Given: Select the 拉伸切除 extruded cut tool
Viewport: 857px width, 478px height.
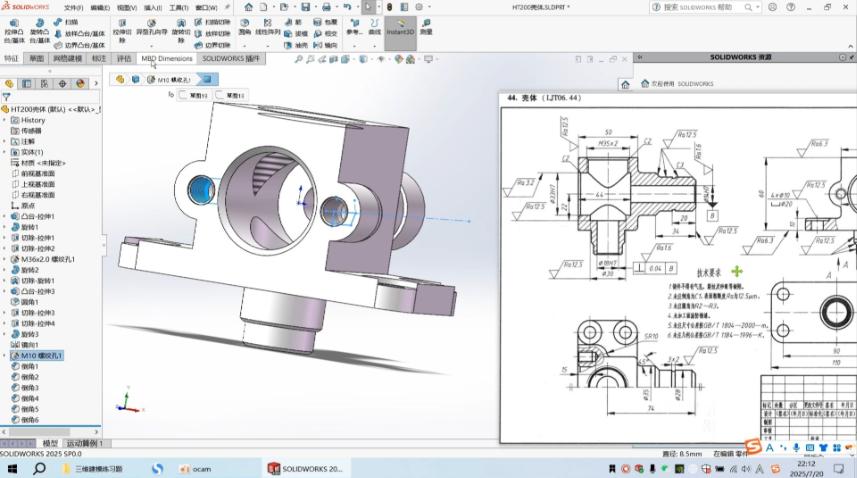Looking at the screenshot, I should coord(122,31).
